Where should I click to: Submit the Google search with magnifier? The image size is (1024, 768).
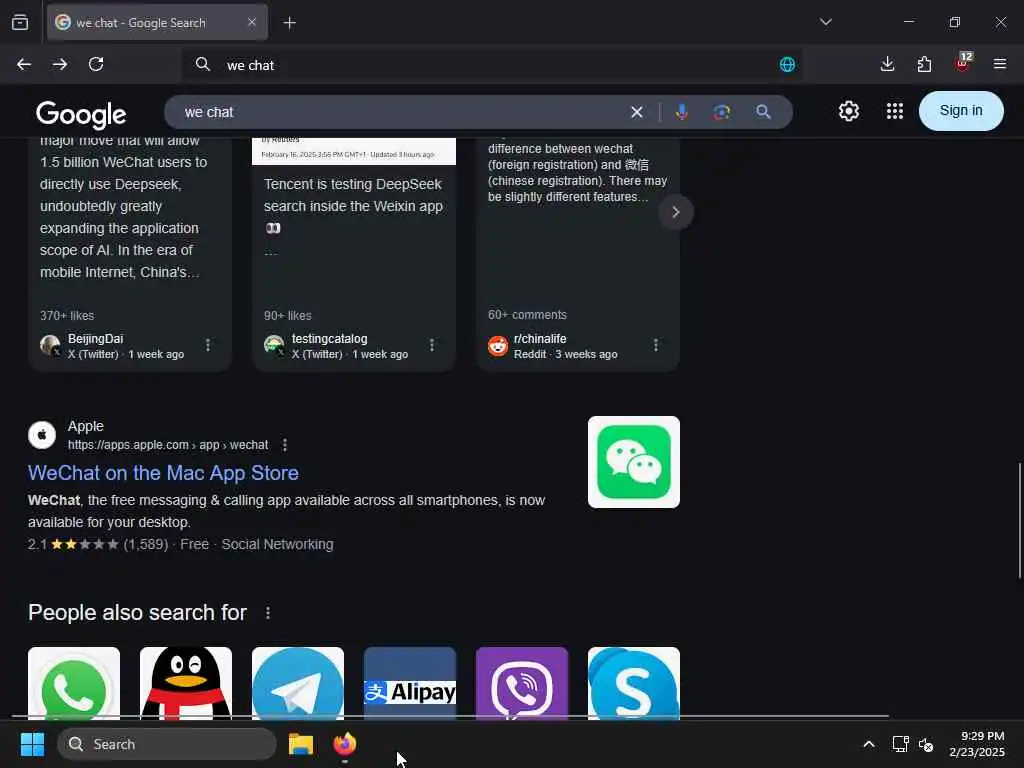pos(763,112)
